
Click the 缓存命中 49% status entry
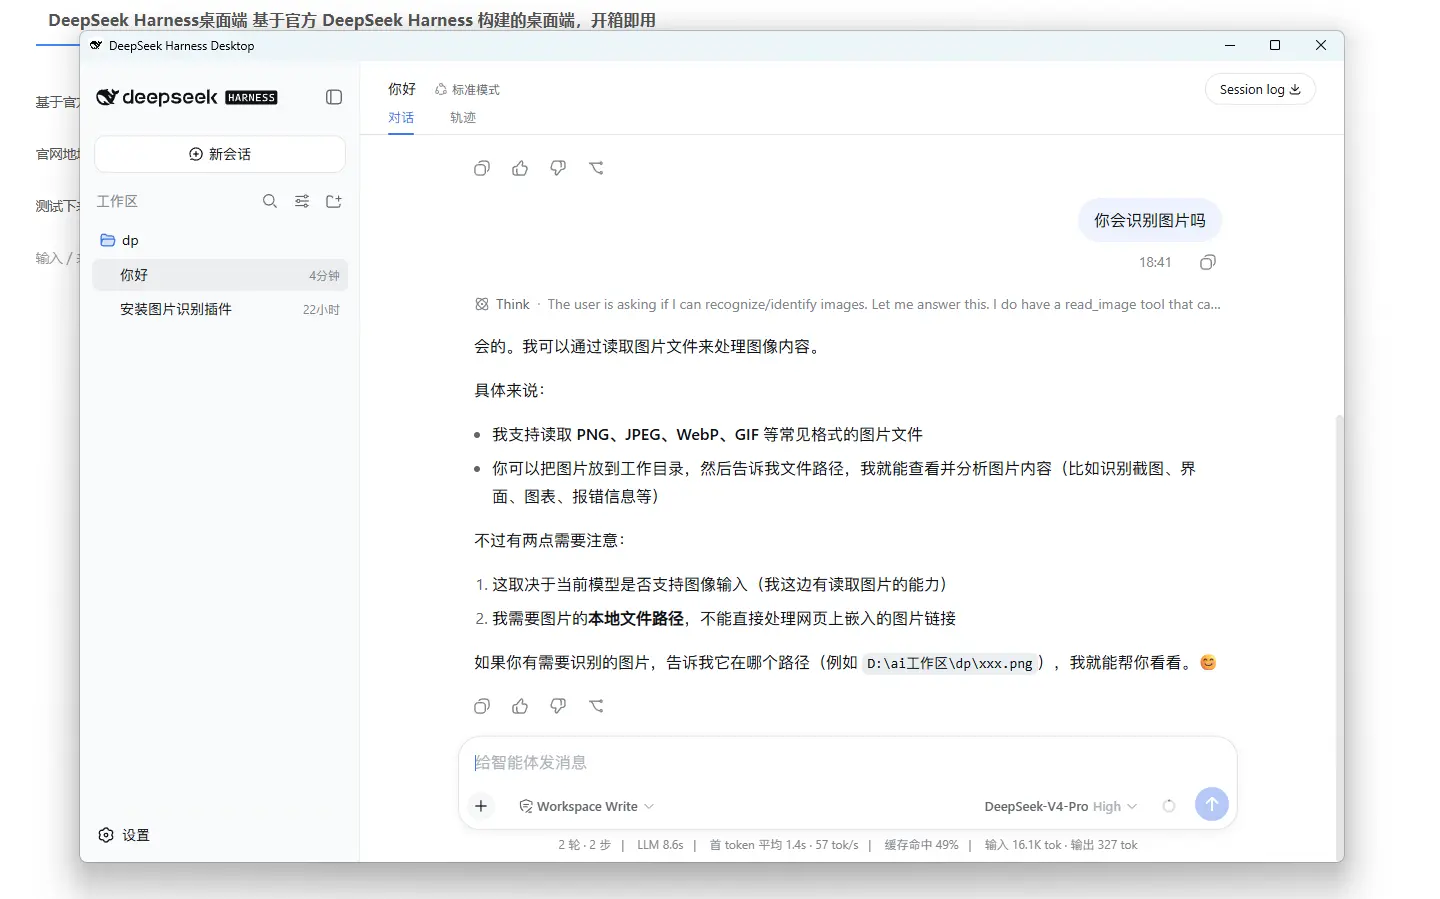[x=921, y=845]
